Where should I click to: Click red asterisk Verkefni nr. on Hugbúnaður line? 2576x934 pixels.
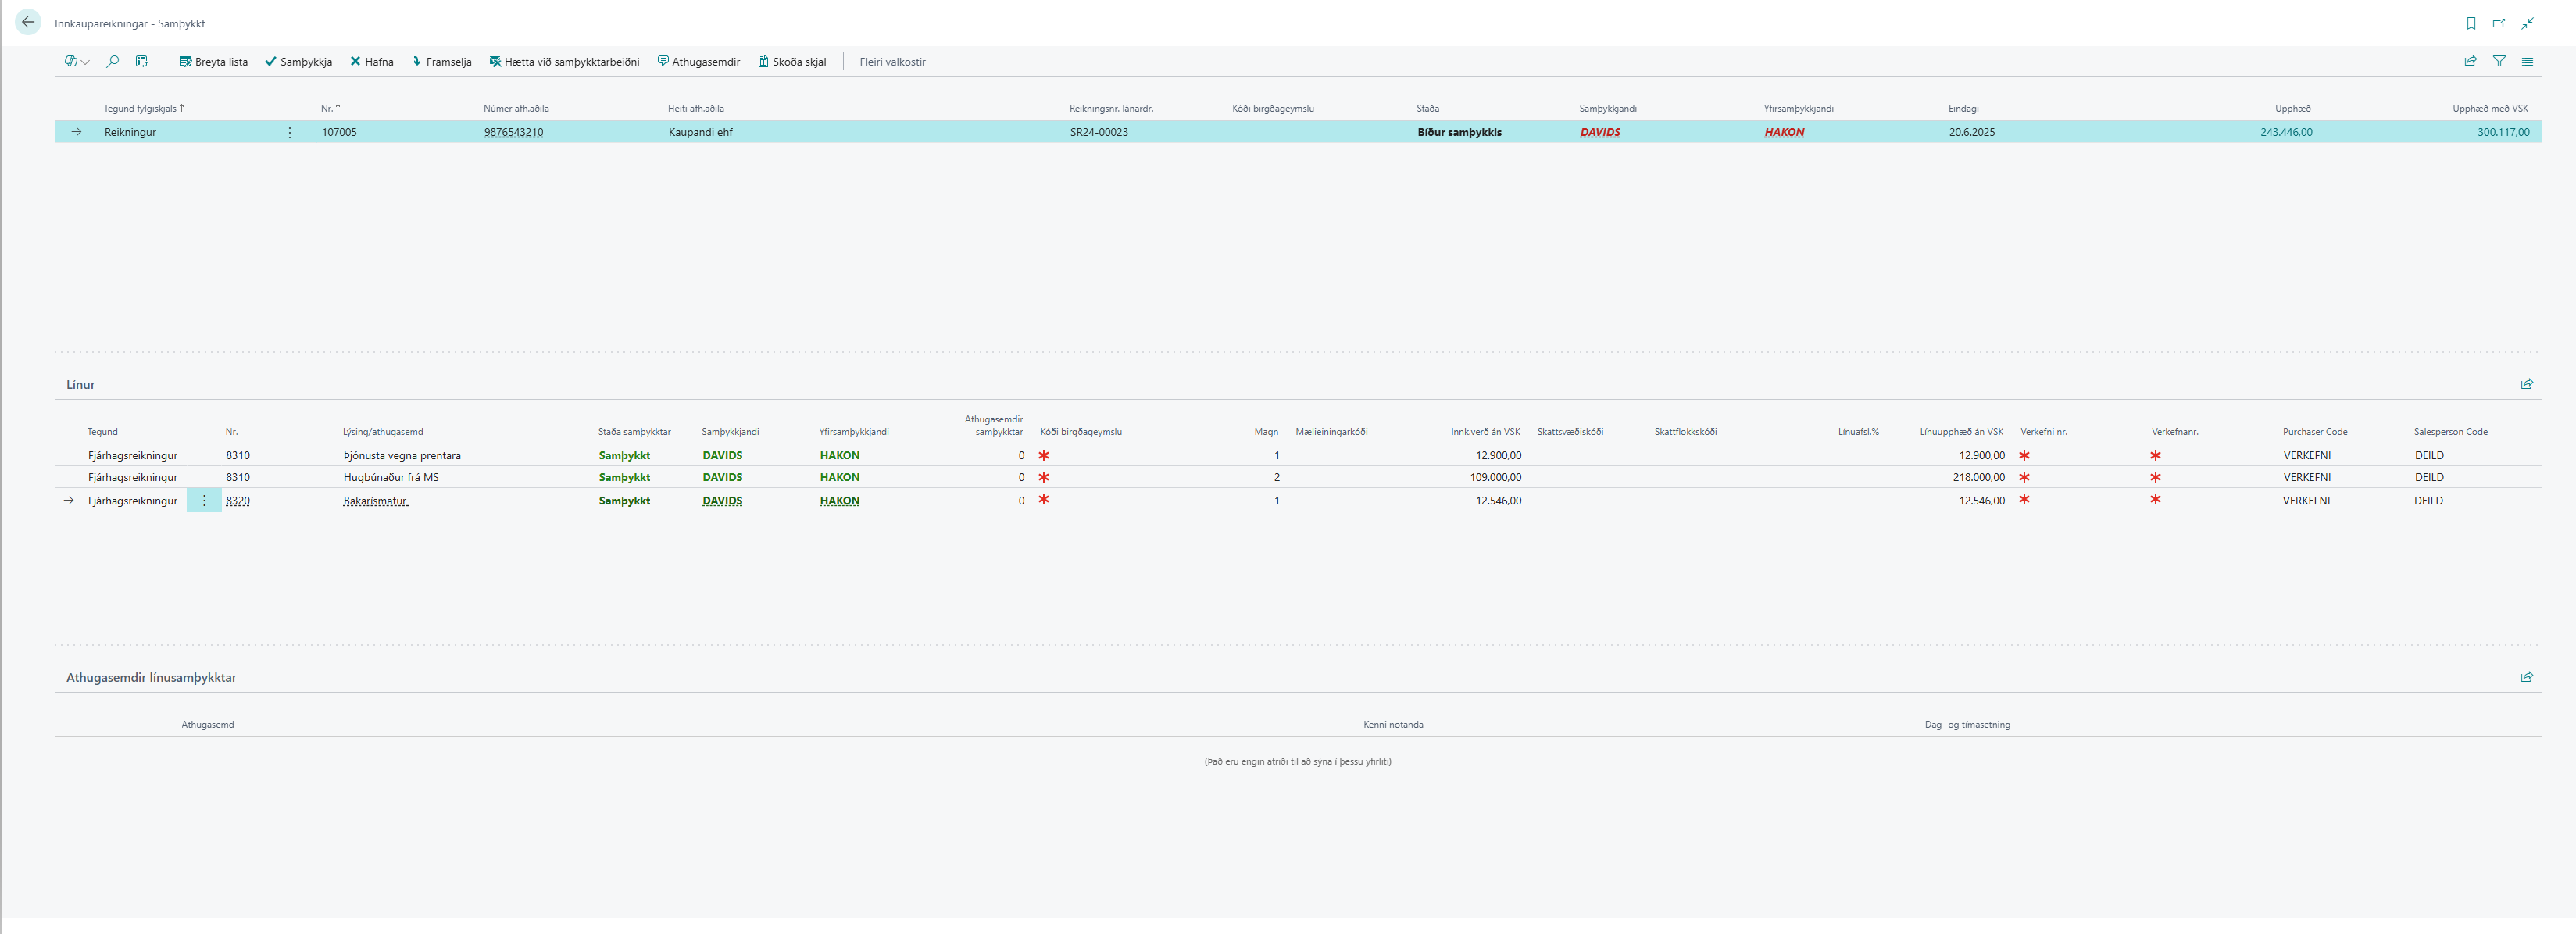tap(2024, 477)
